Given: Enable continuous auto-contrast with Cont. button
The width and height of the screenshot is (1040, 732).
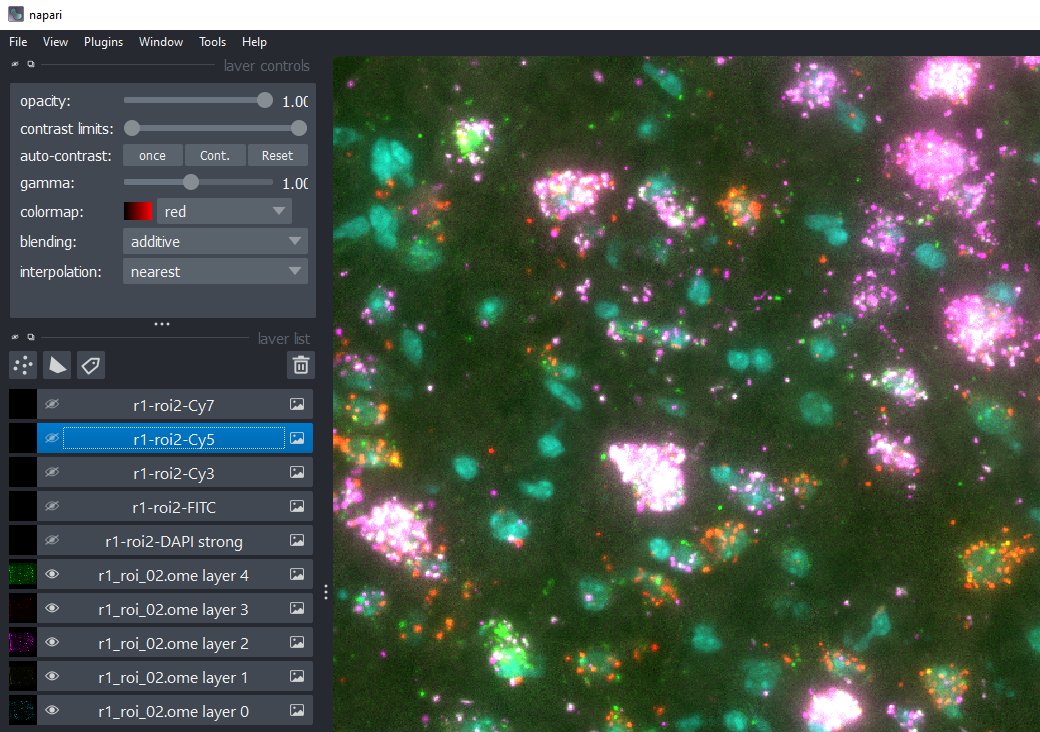Looking at the screenshot, I should [x=215, y=155].
